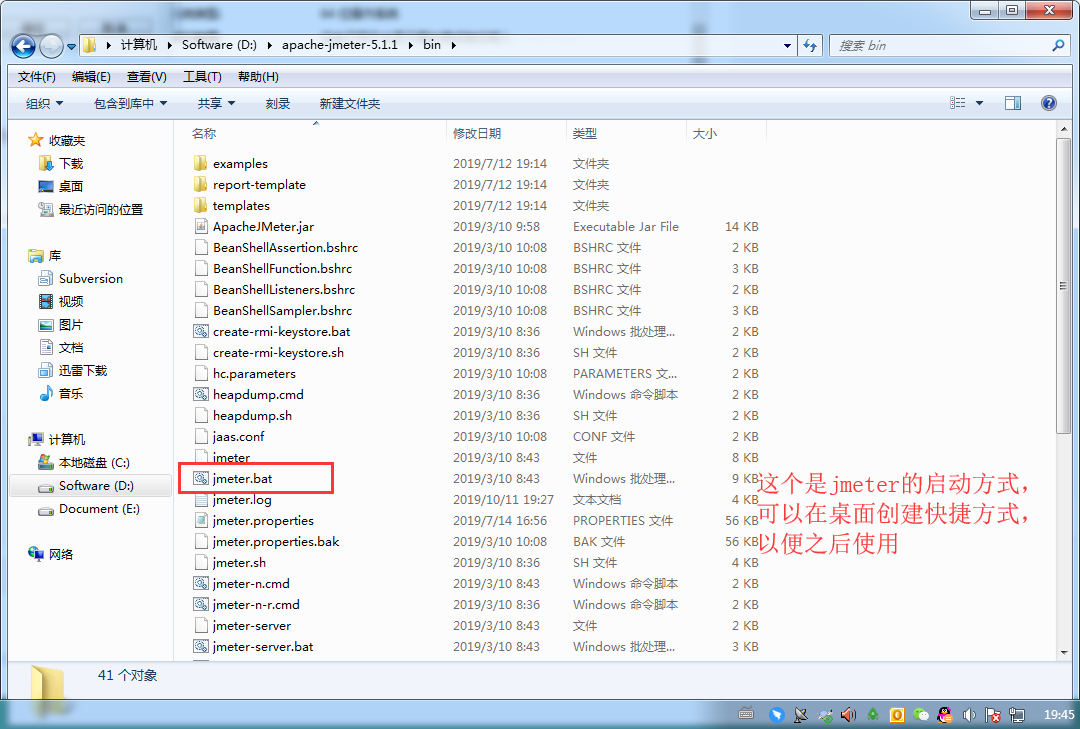1080x729 pixels.
Task: Select Document (E:) drive
Action: coord(99,509)
